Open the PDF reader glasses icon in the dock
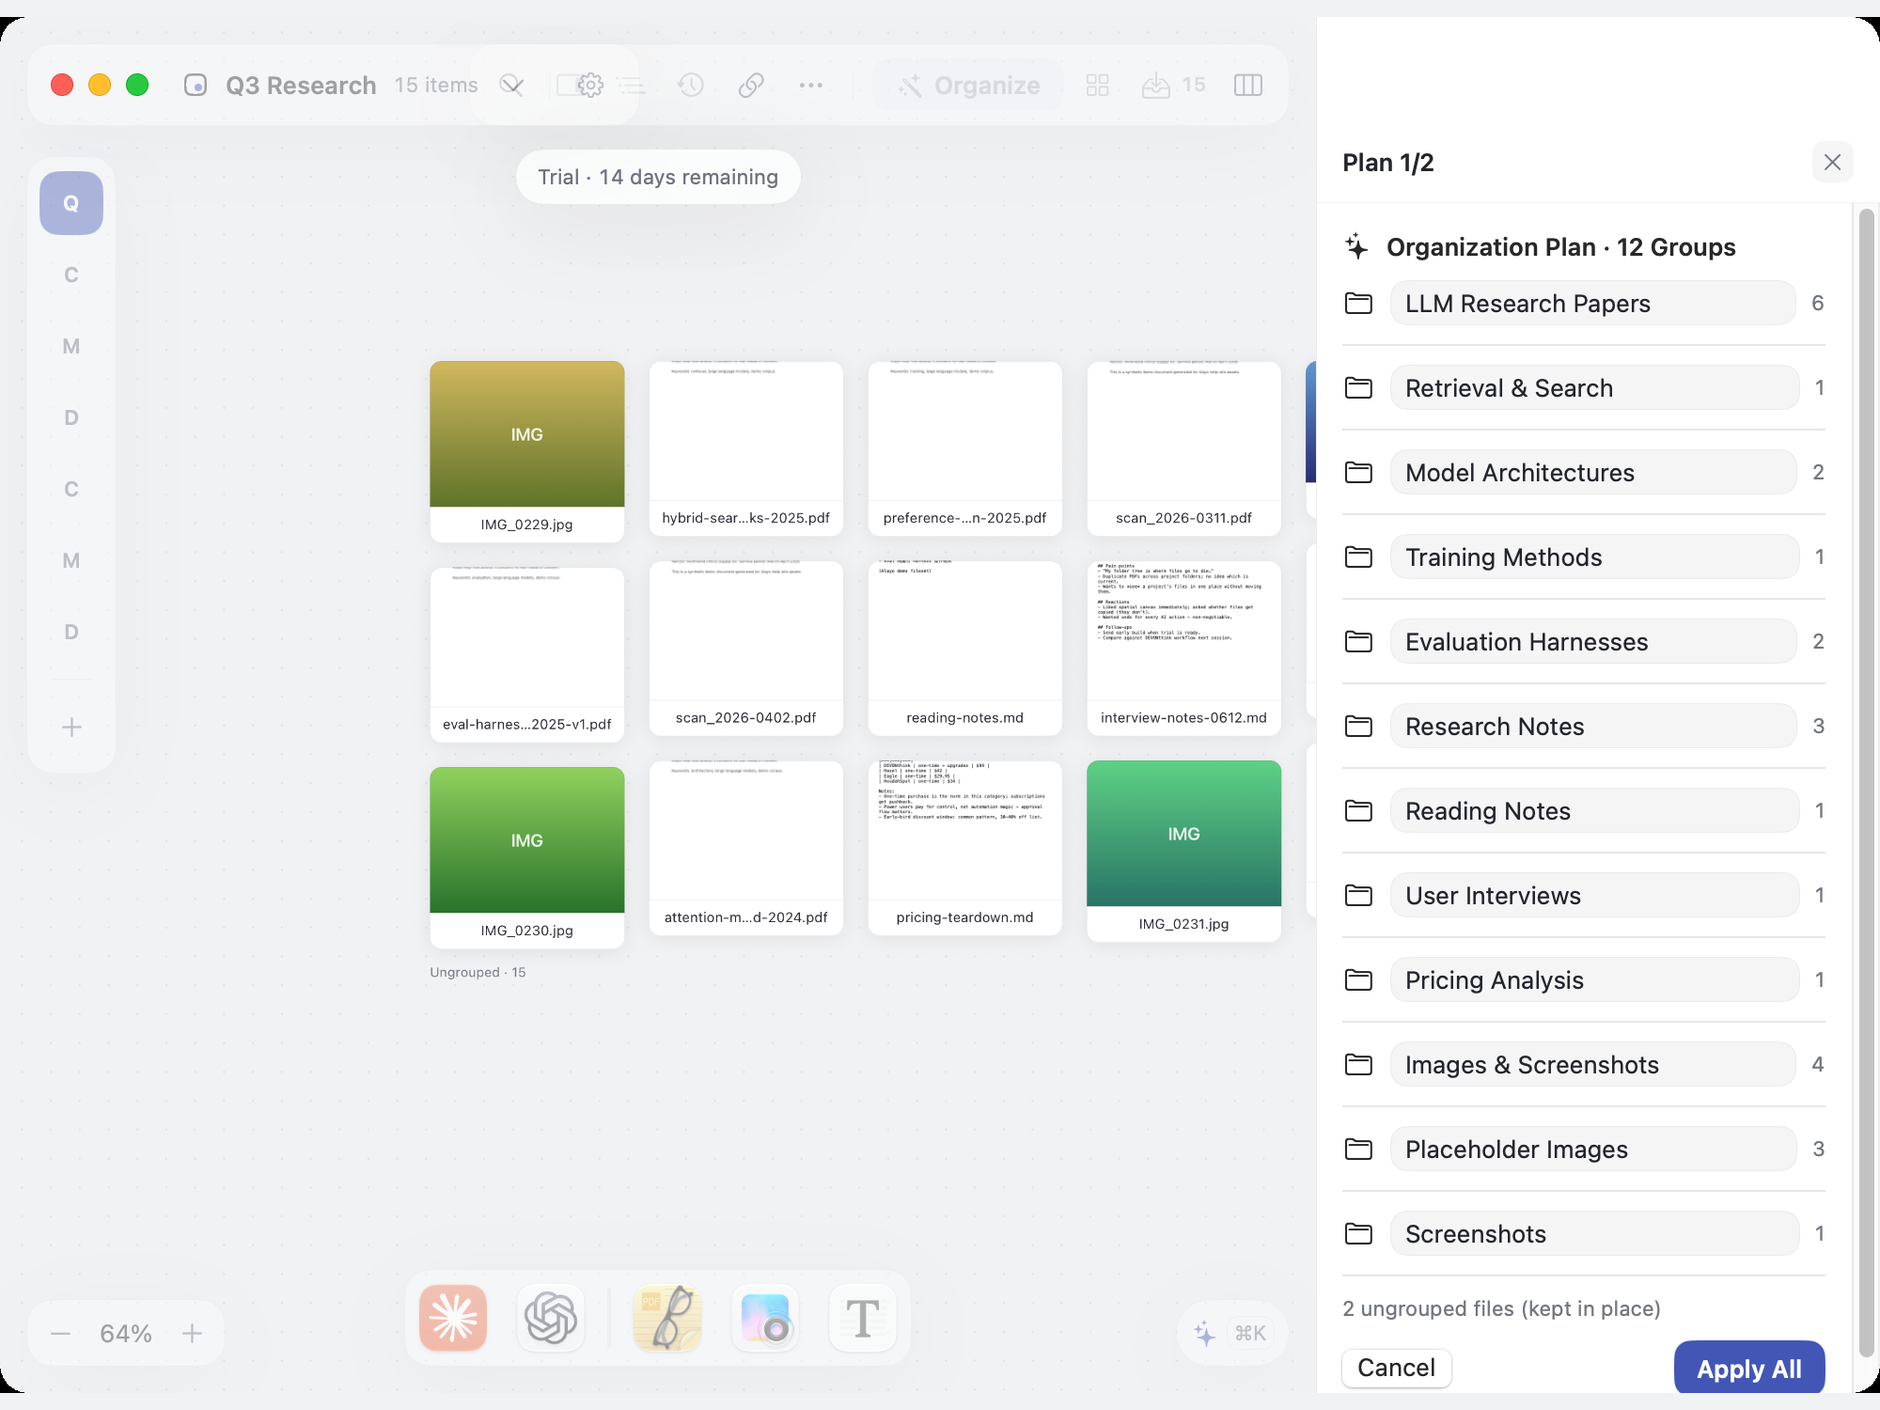 point(667,1318)
